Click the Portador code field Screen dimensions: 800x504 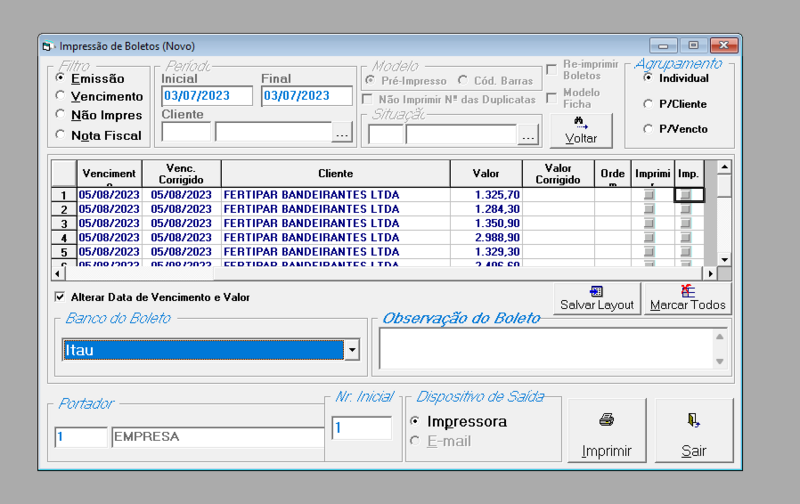81,437
